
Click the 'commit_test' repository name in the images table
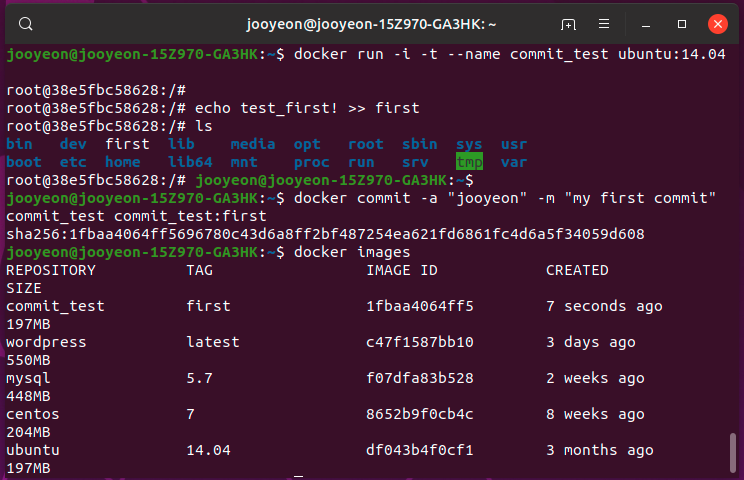click(55, 306)
